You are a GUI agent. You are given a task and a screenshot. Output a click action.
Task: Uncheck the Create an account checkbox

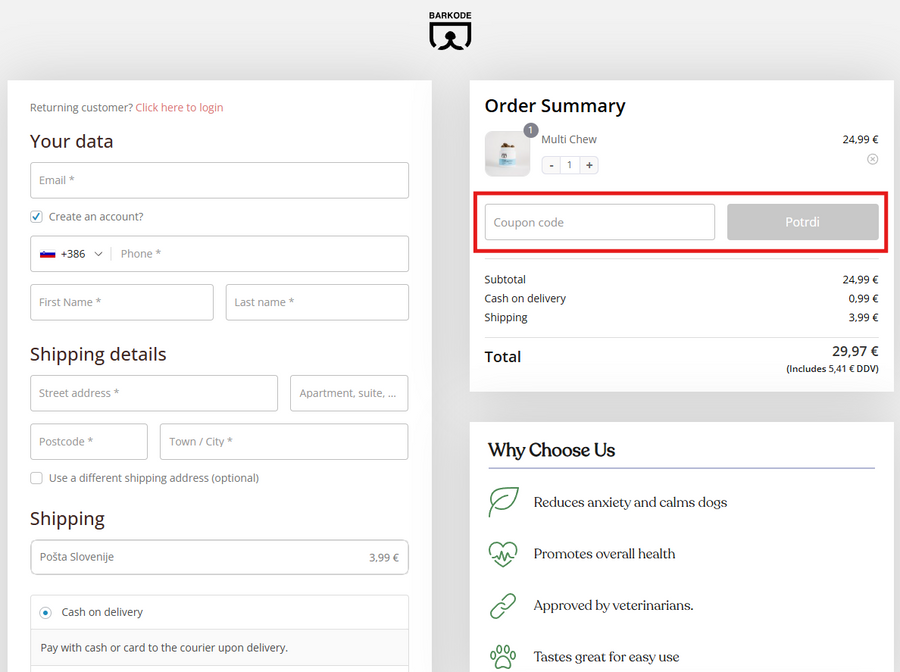pos(37,217)
